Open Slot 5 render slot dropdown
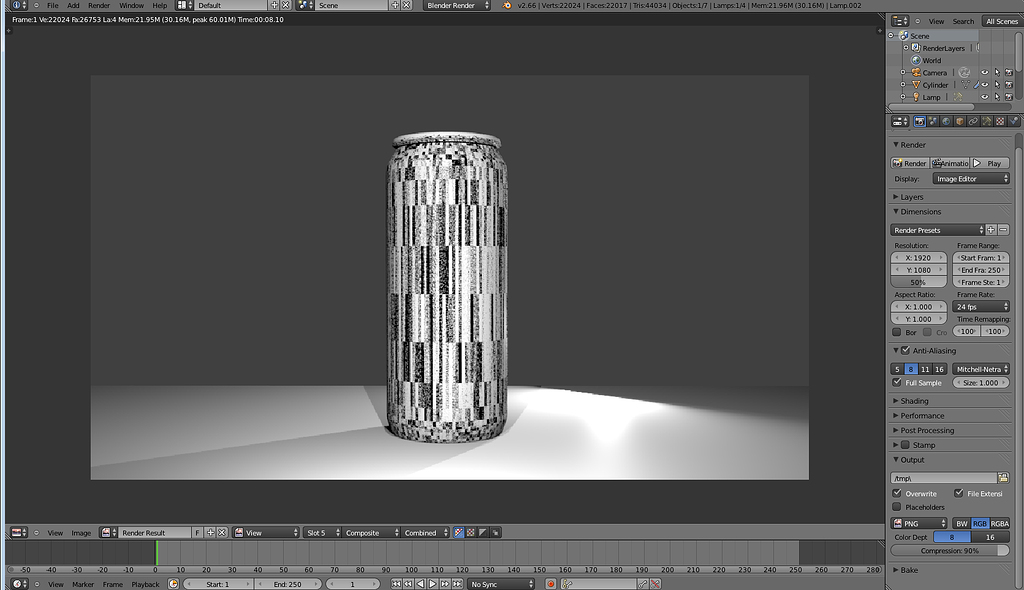1024x590 pixels. 323,533
